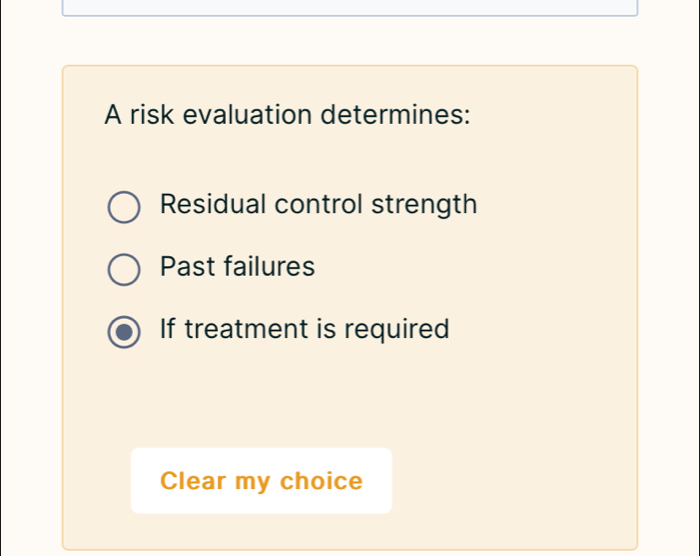Click the "Past failures" answer label
This screenshot has width=700, height=556.
(237, 267)
